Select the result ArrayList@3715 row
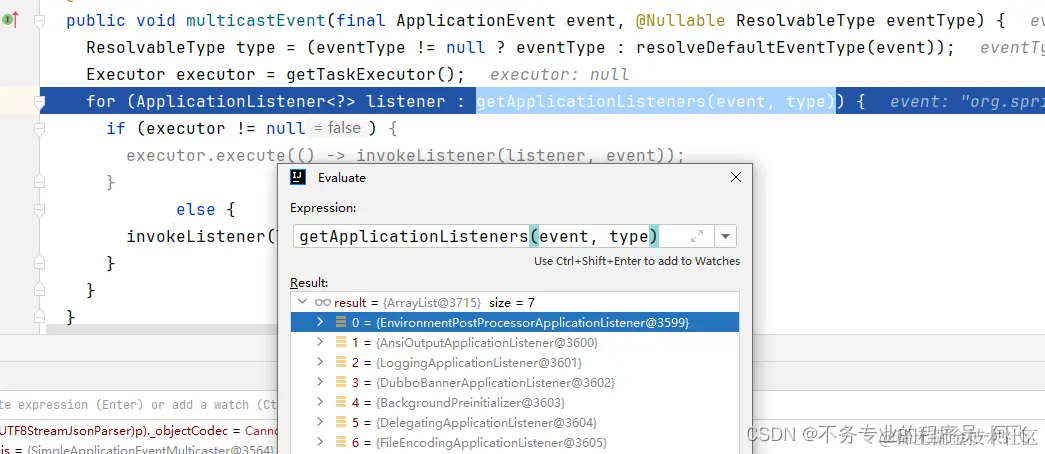1045x454 pixels. (x=515, y=302)
